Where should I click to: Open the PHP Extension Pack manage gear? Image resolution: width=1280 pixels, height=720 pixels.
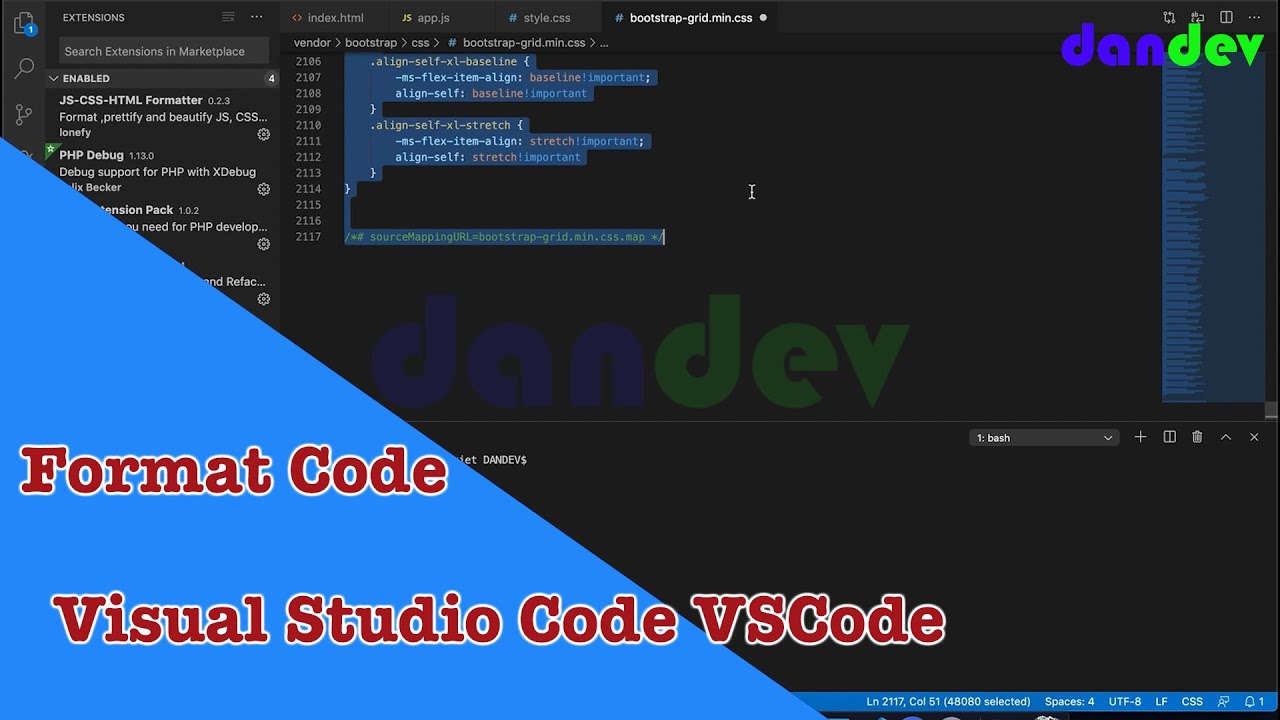tap(264, 244)
